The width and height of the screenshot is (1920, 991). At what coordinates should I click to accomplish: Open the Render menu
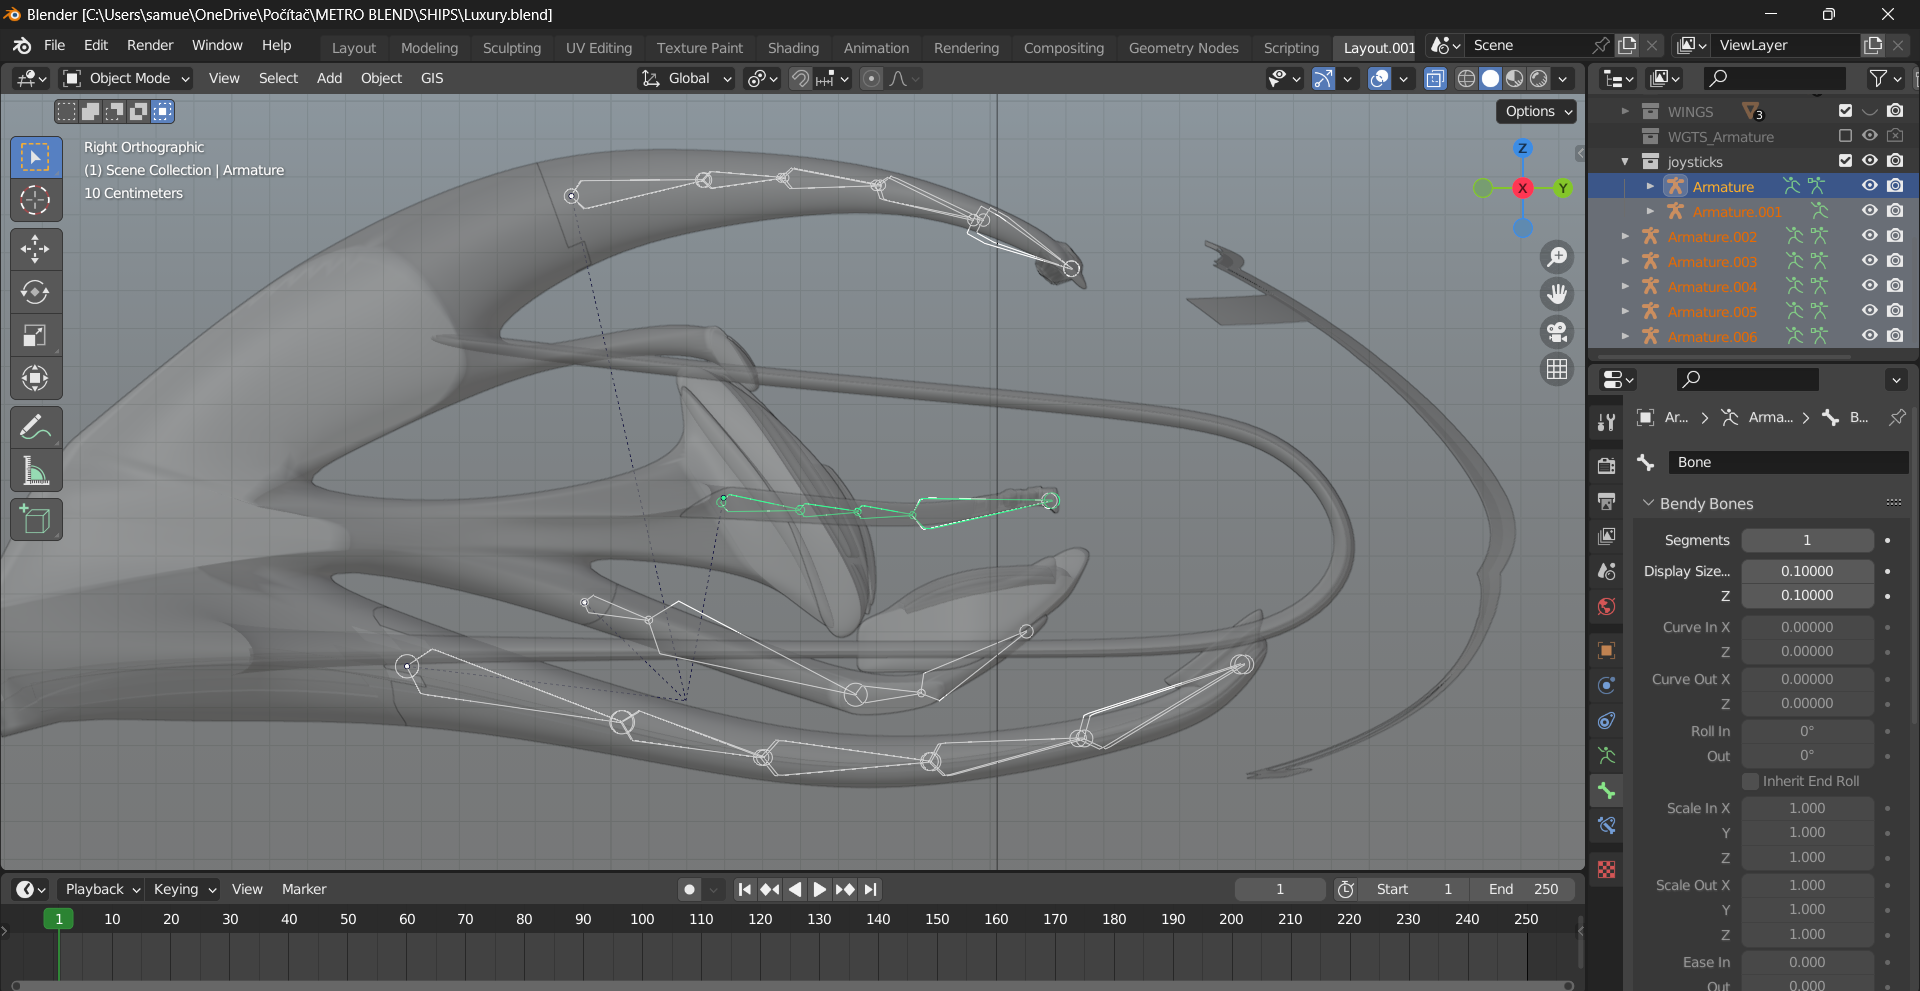point(150,45)
